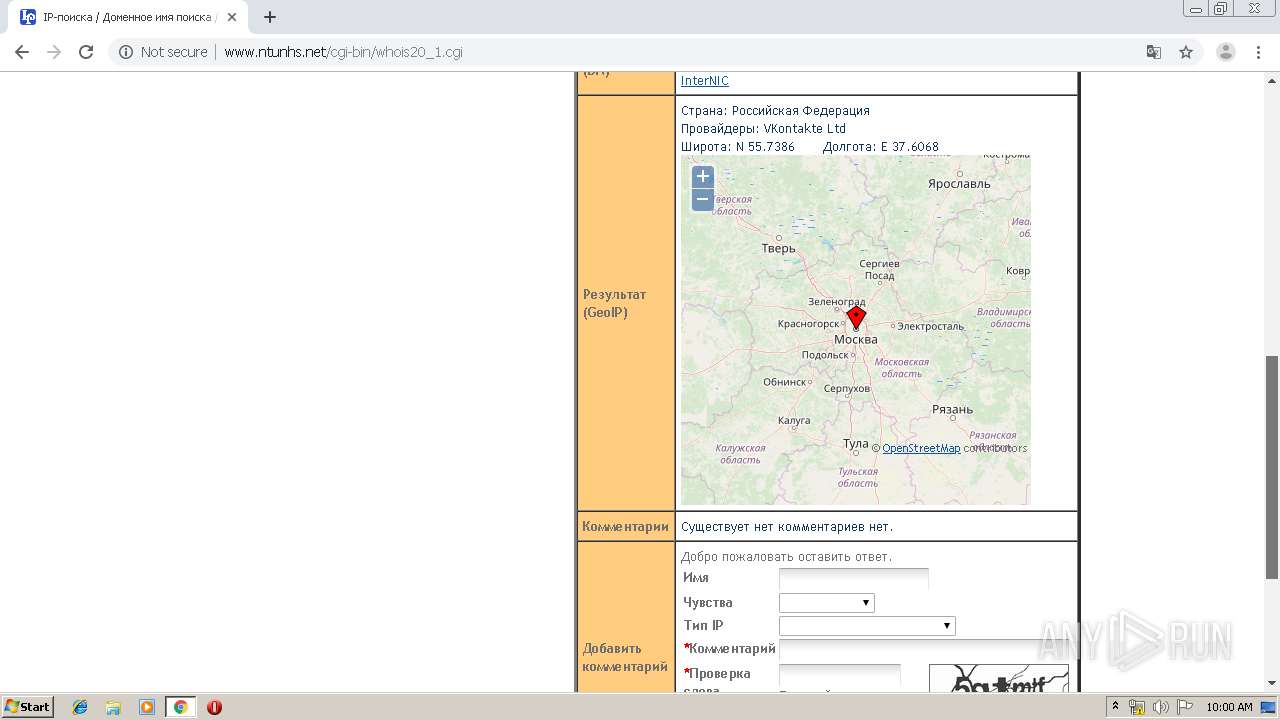
Task: Show hidden tray icons
Action: (x=1115, y=707)
